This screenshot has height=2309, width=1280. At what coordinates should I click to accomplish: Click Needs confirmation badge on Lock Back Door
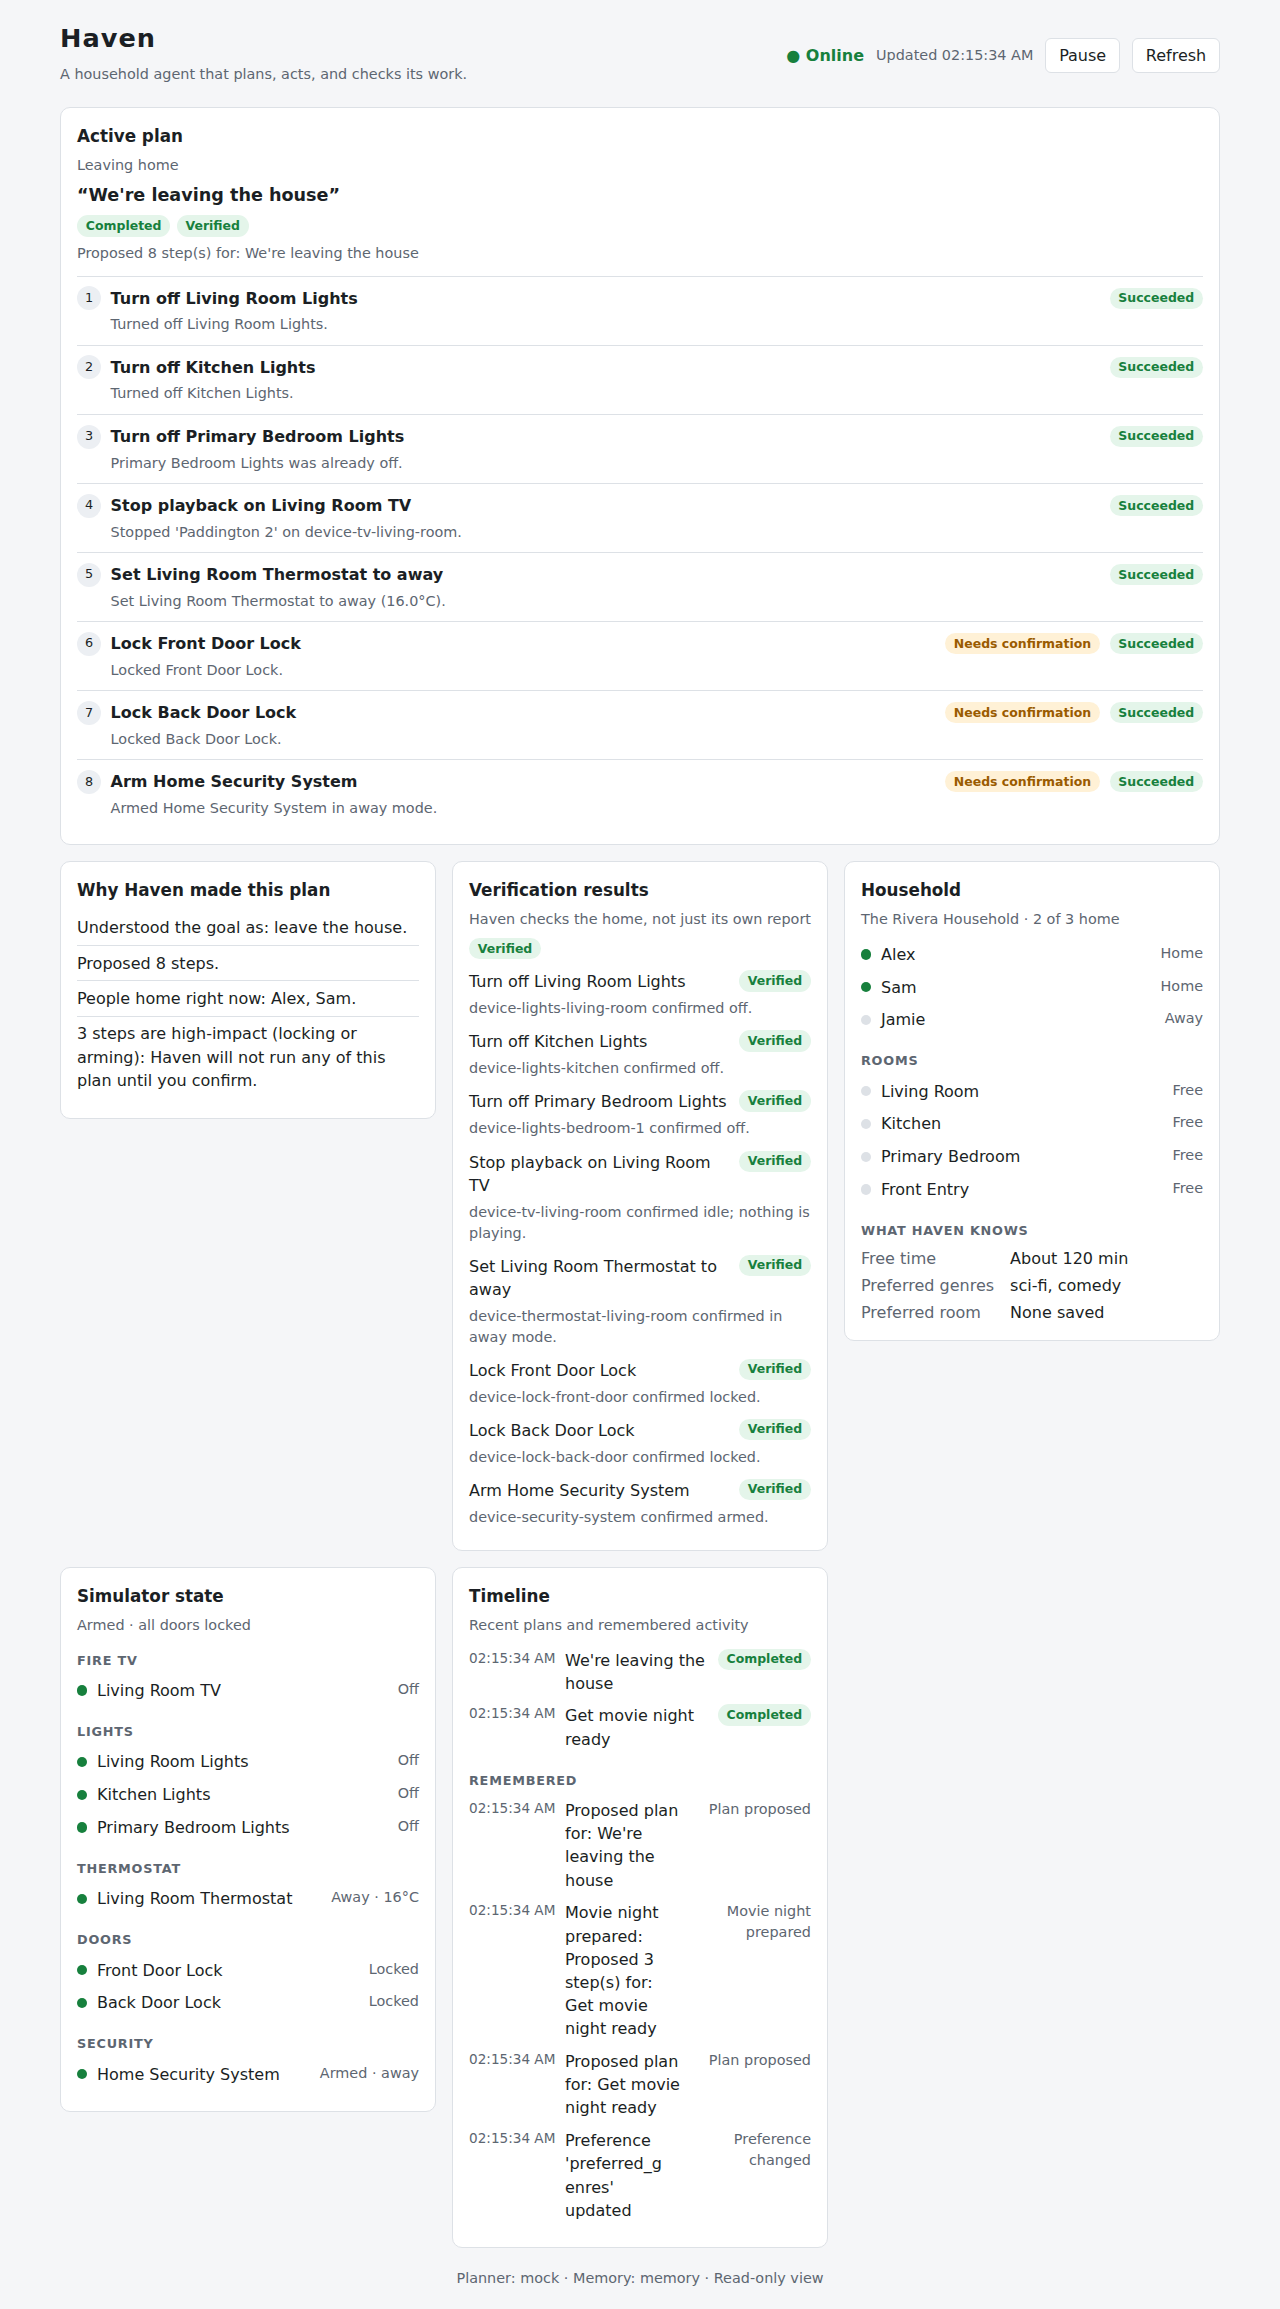1022,713
